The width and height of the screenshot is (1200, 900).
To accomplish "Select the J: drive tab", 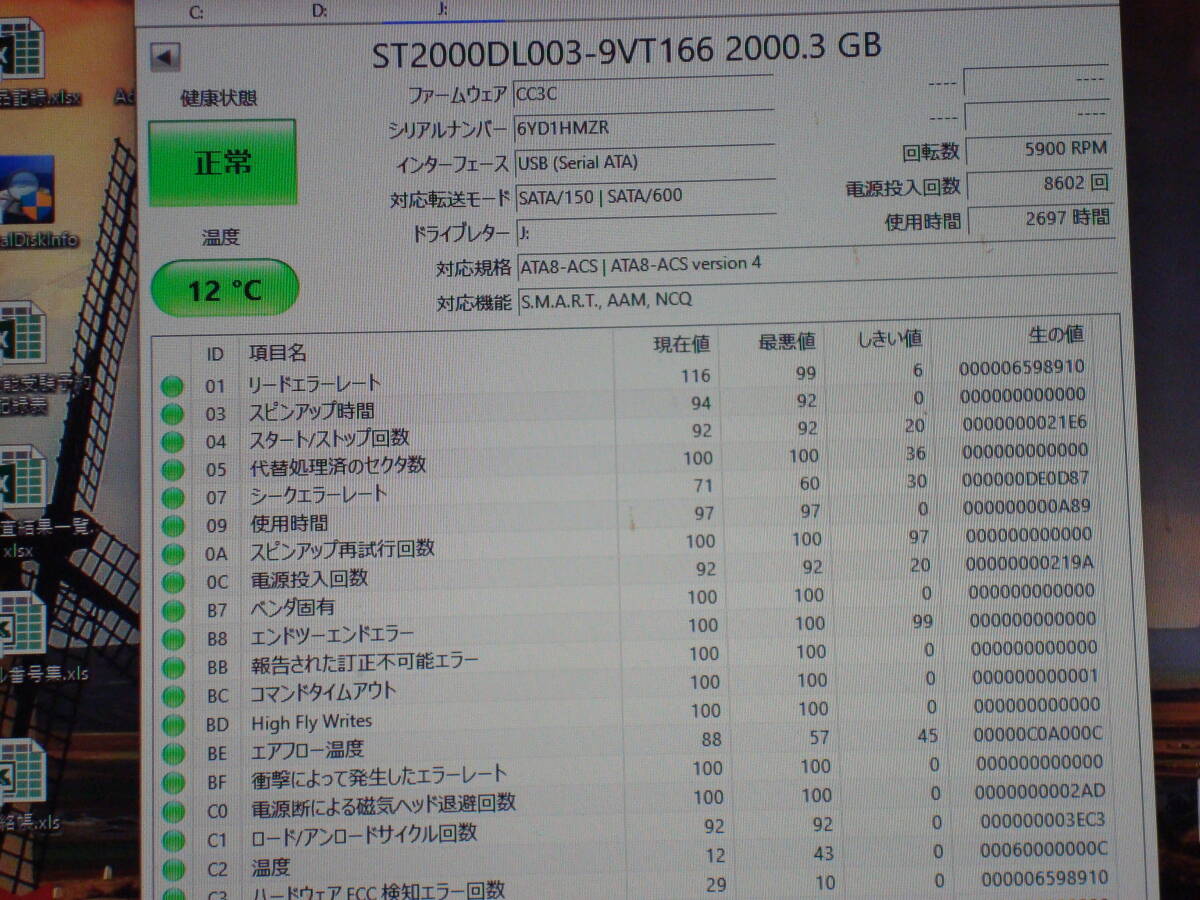I will [442, 10].
